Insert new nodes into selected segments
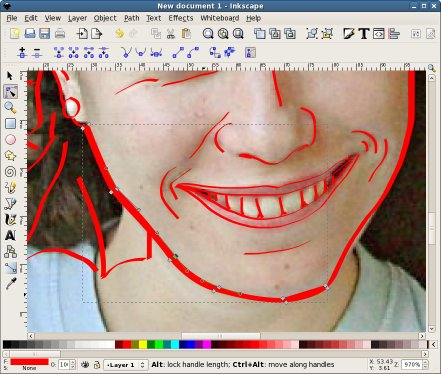Viewport: 441px width, 374px height. pyautogui.click(x=22, y=53)
